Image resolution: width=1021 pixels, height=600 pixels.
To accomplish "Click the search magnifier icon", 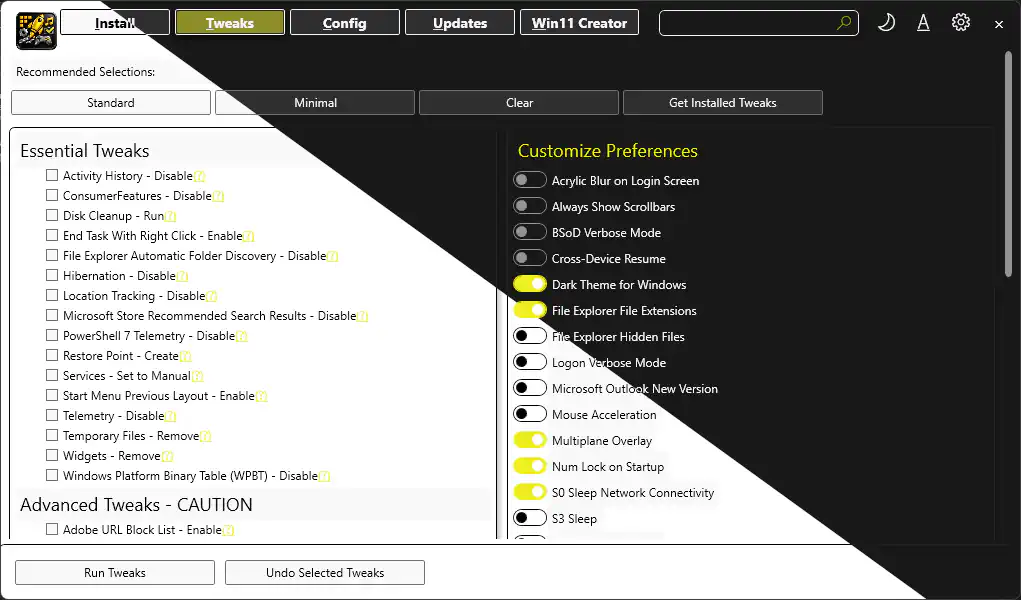I will 844,23.
